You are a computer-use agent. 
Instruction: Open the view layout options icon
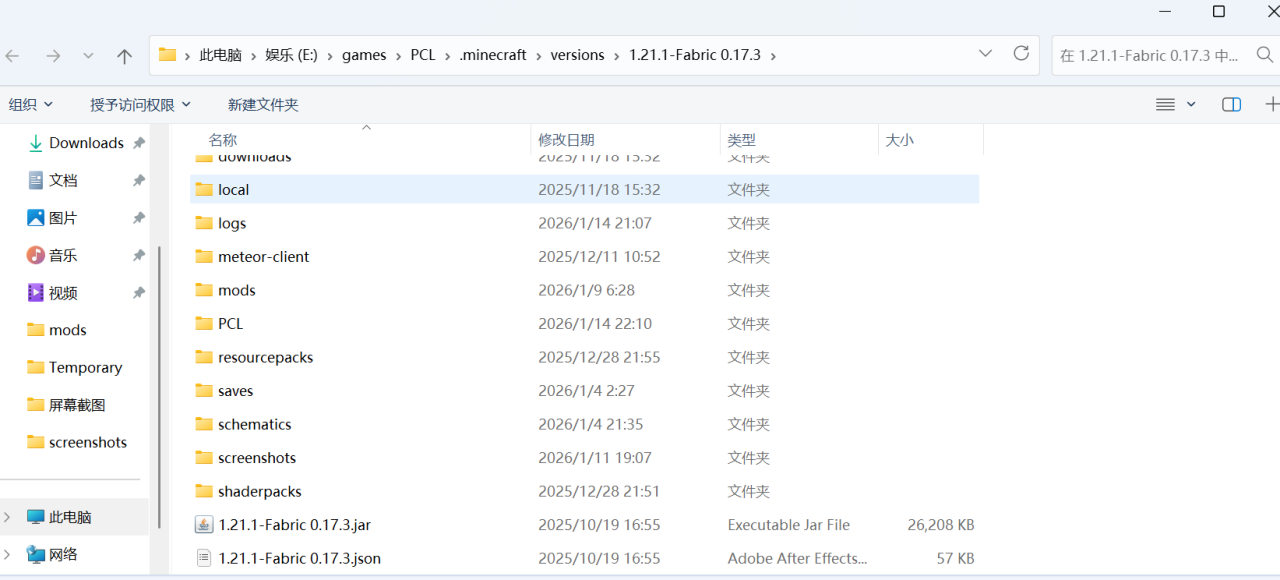click(x=1166, y=104)
